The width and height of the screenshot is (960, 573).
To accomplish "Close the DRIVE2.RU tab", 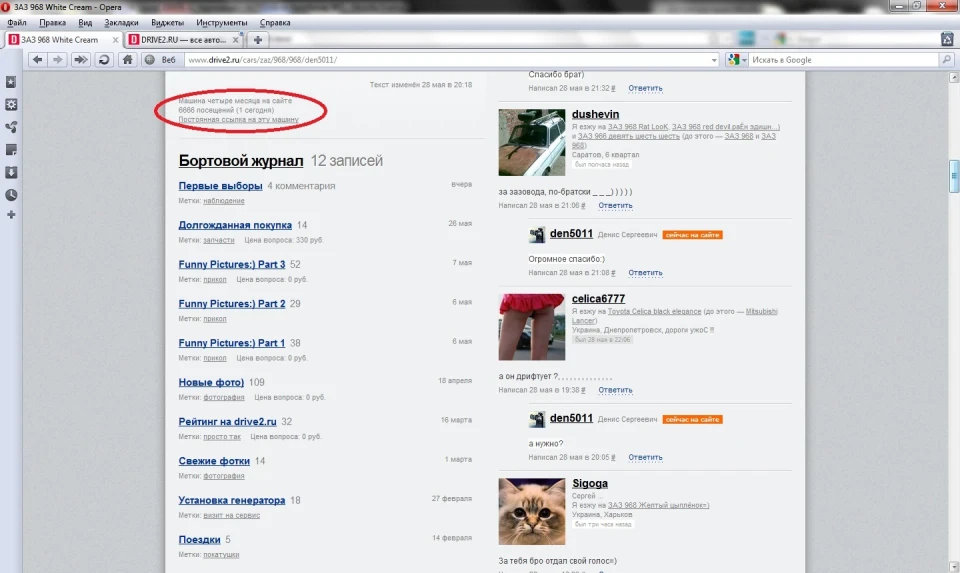I will (x=236, y=40).
